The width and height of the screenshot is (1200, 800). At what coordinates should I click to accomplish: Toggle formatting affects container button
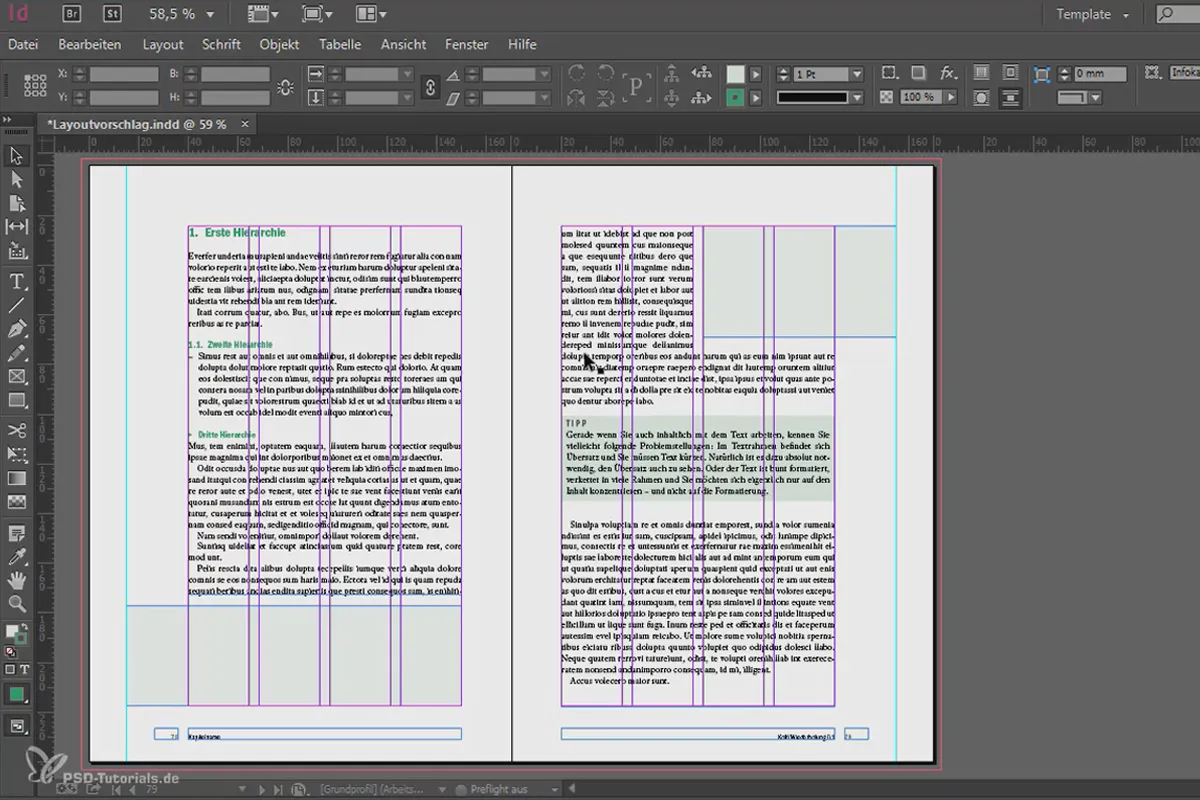[x=10, y=668]
